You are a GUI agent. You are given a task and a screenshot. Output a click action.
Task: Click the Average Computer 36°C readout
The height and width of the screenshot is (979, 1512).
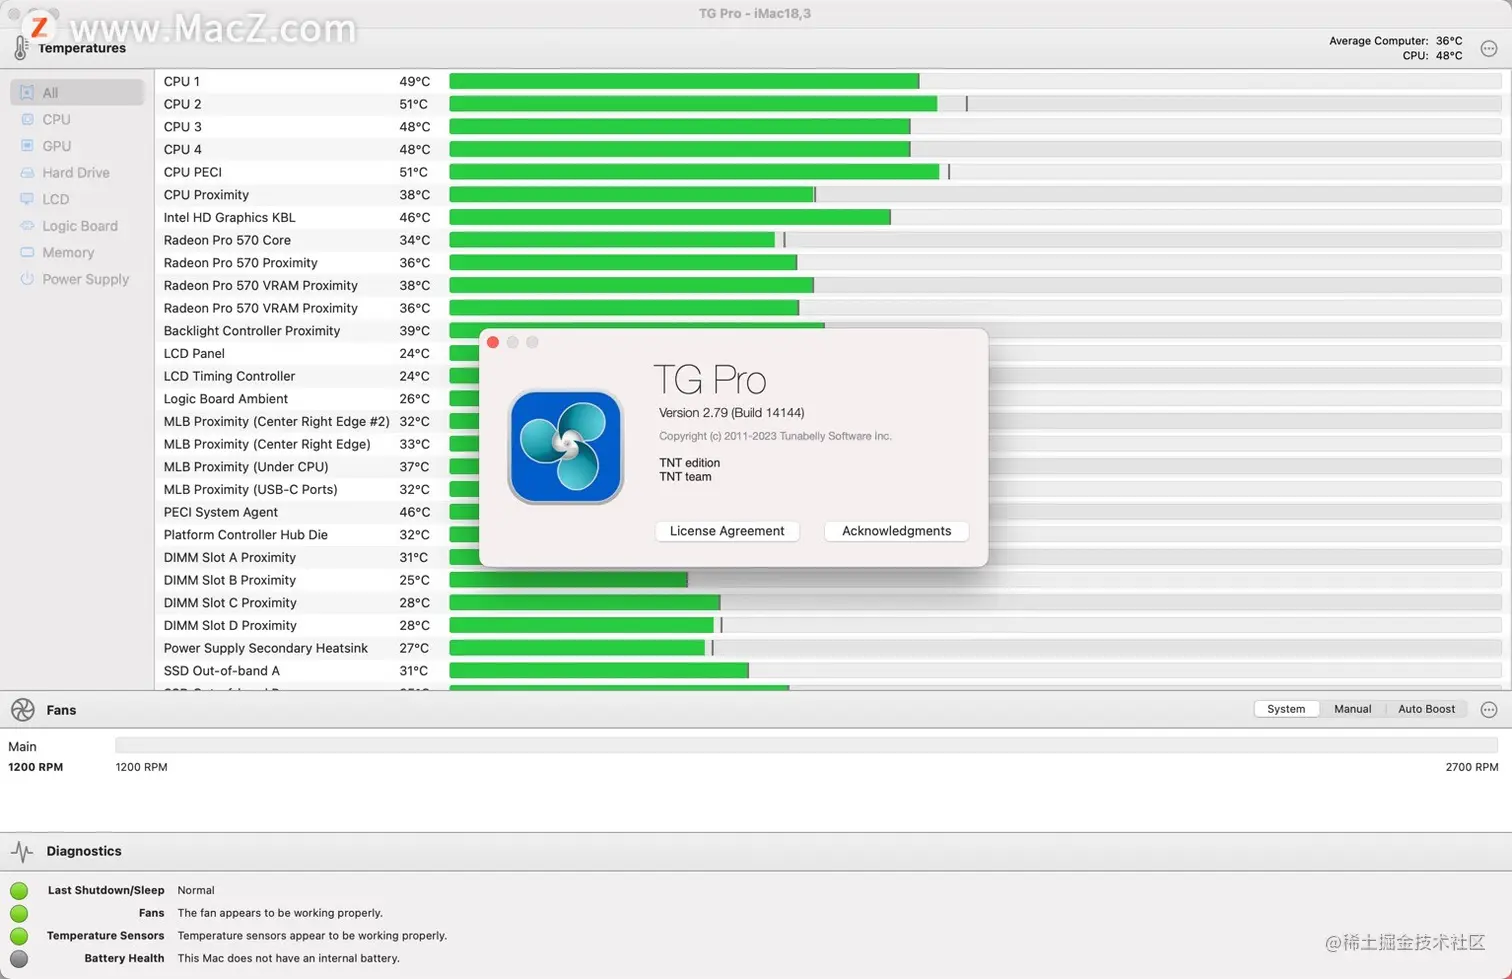pos(1395,41)
